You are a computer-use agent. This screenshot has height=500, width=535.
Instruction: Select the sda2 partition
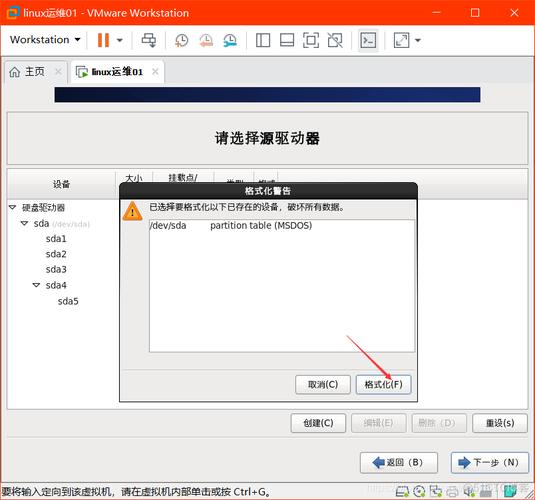coord(56,254)
